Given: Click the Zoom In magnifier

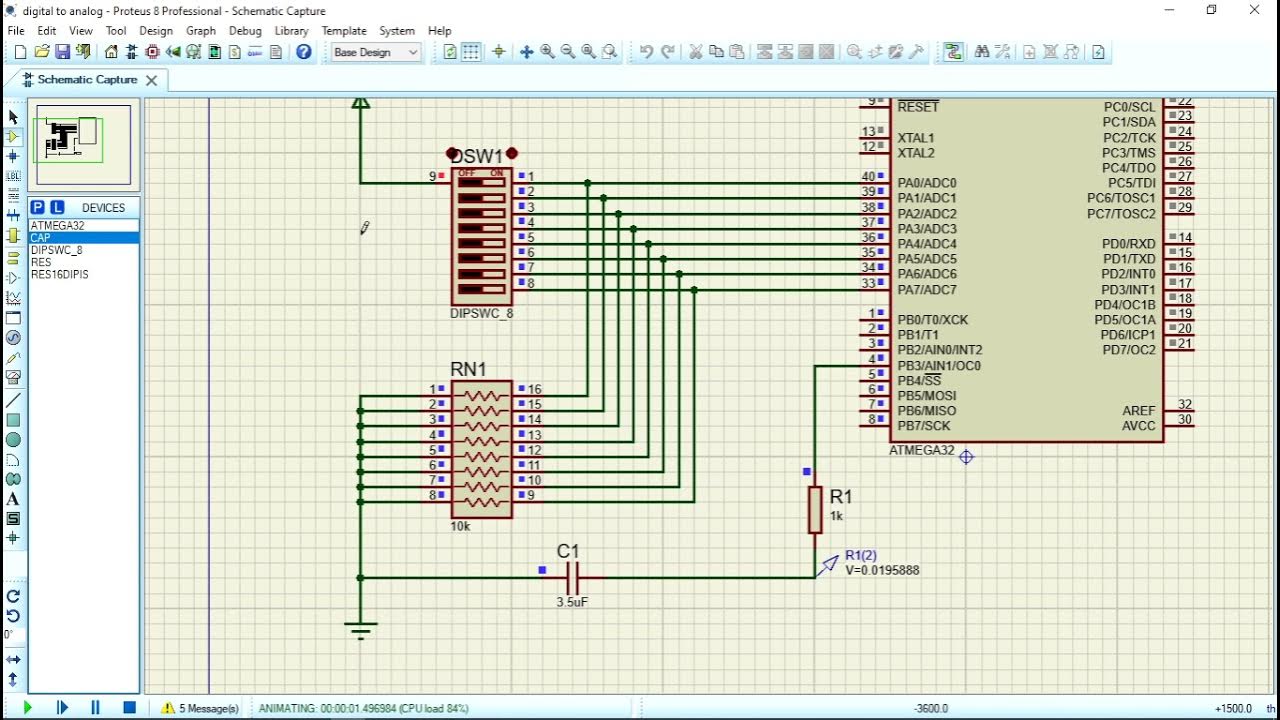Looking at the screenshot, I should 547,52.
